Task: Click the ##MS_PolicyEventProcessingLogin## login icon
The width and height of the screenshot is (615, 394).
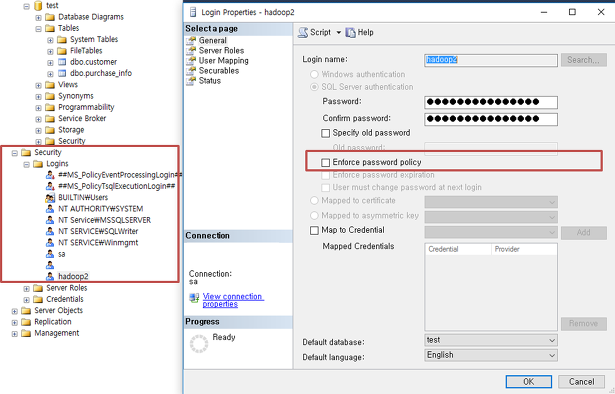Action: click(50, 175)
